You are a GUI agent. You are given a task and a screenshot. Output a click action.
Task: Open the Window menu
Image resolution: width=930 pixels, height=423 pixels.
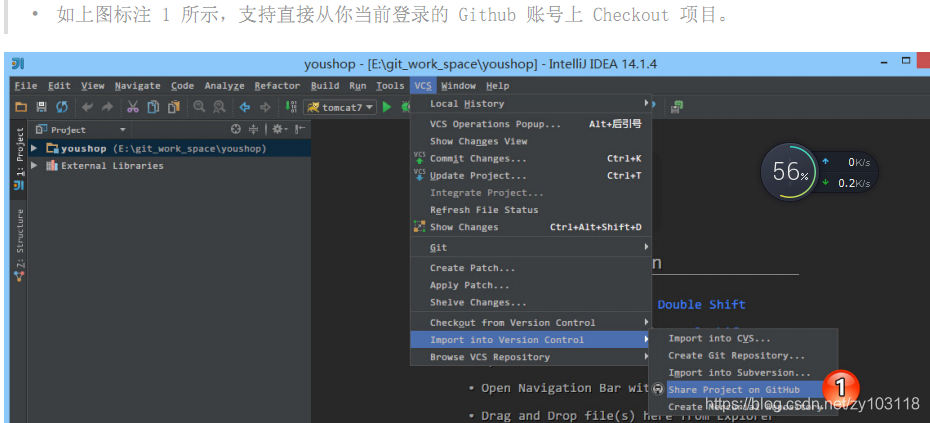[x=458, y=86]
